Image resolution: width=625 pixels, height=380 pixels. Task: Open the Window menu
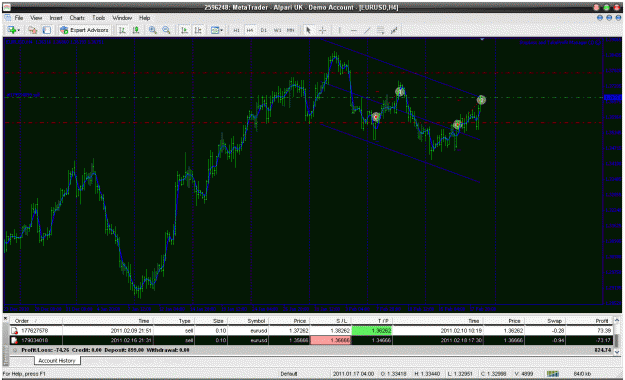click(x=122, y=18)
